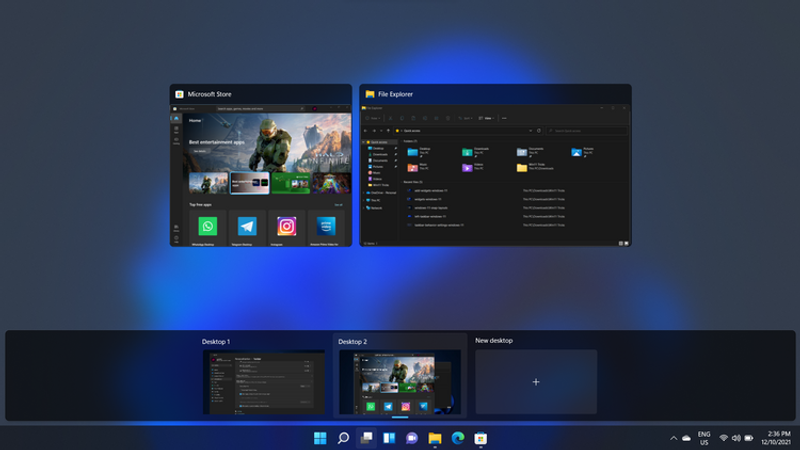Click the Prime Video tile in Store preview
This screenshot has width=800, height=450.
click(326, 228)
